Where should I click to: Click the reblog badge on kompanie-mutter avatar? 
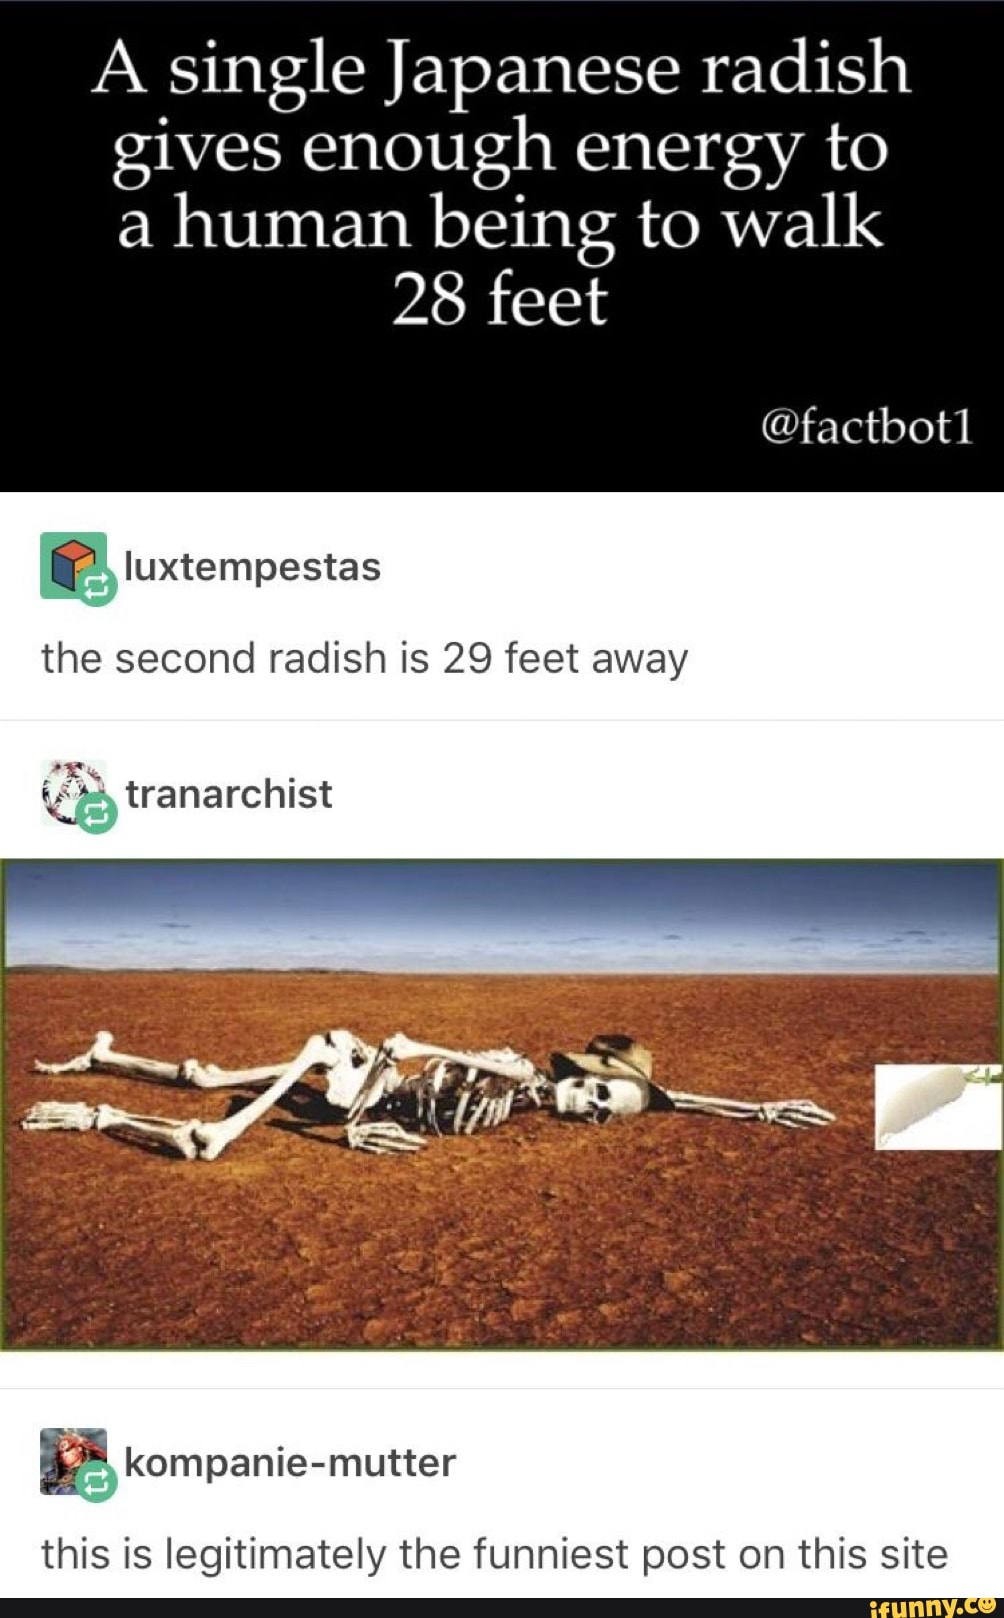[x=97, y=1484]
